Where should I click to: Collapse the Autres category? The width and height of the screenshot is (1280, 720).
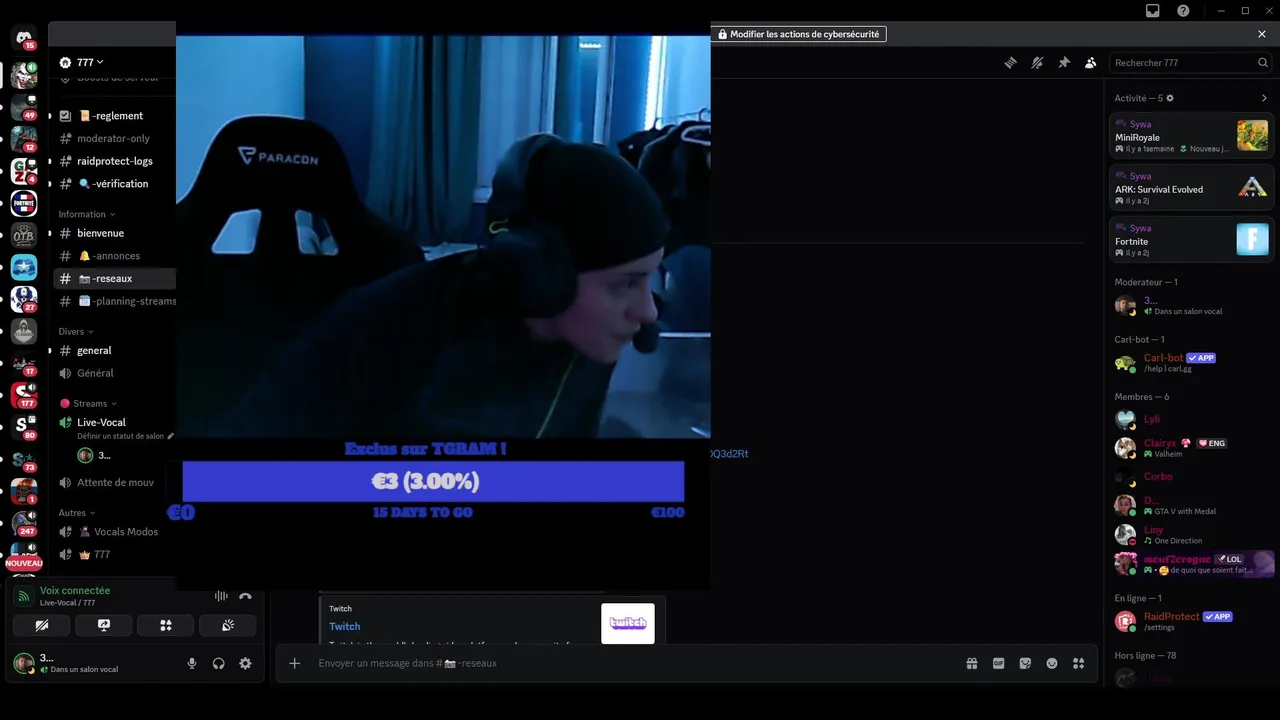[76, 512]
